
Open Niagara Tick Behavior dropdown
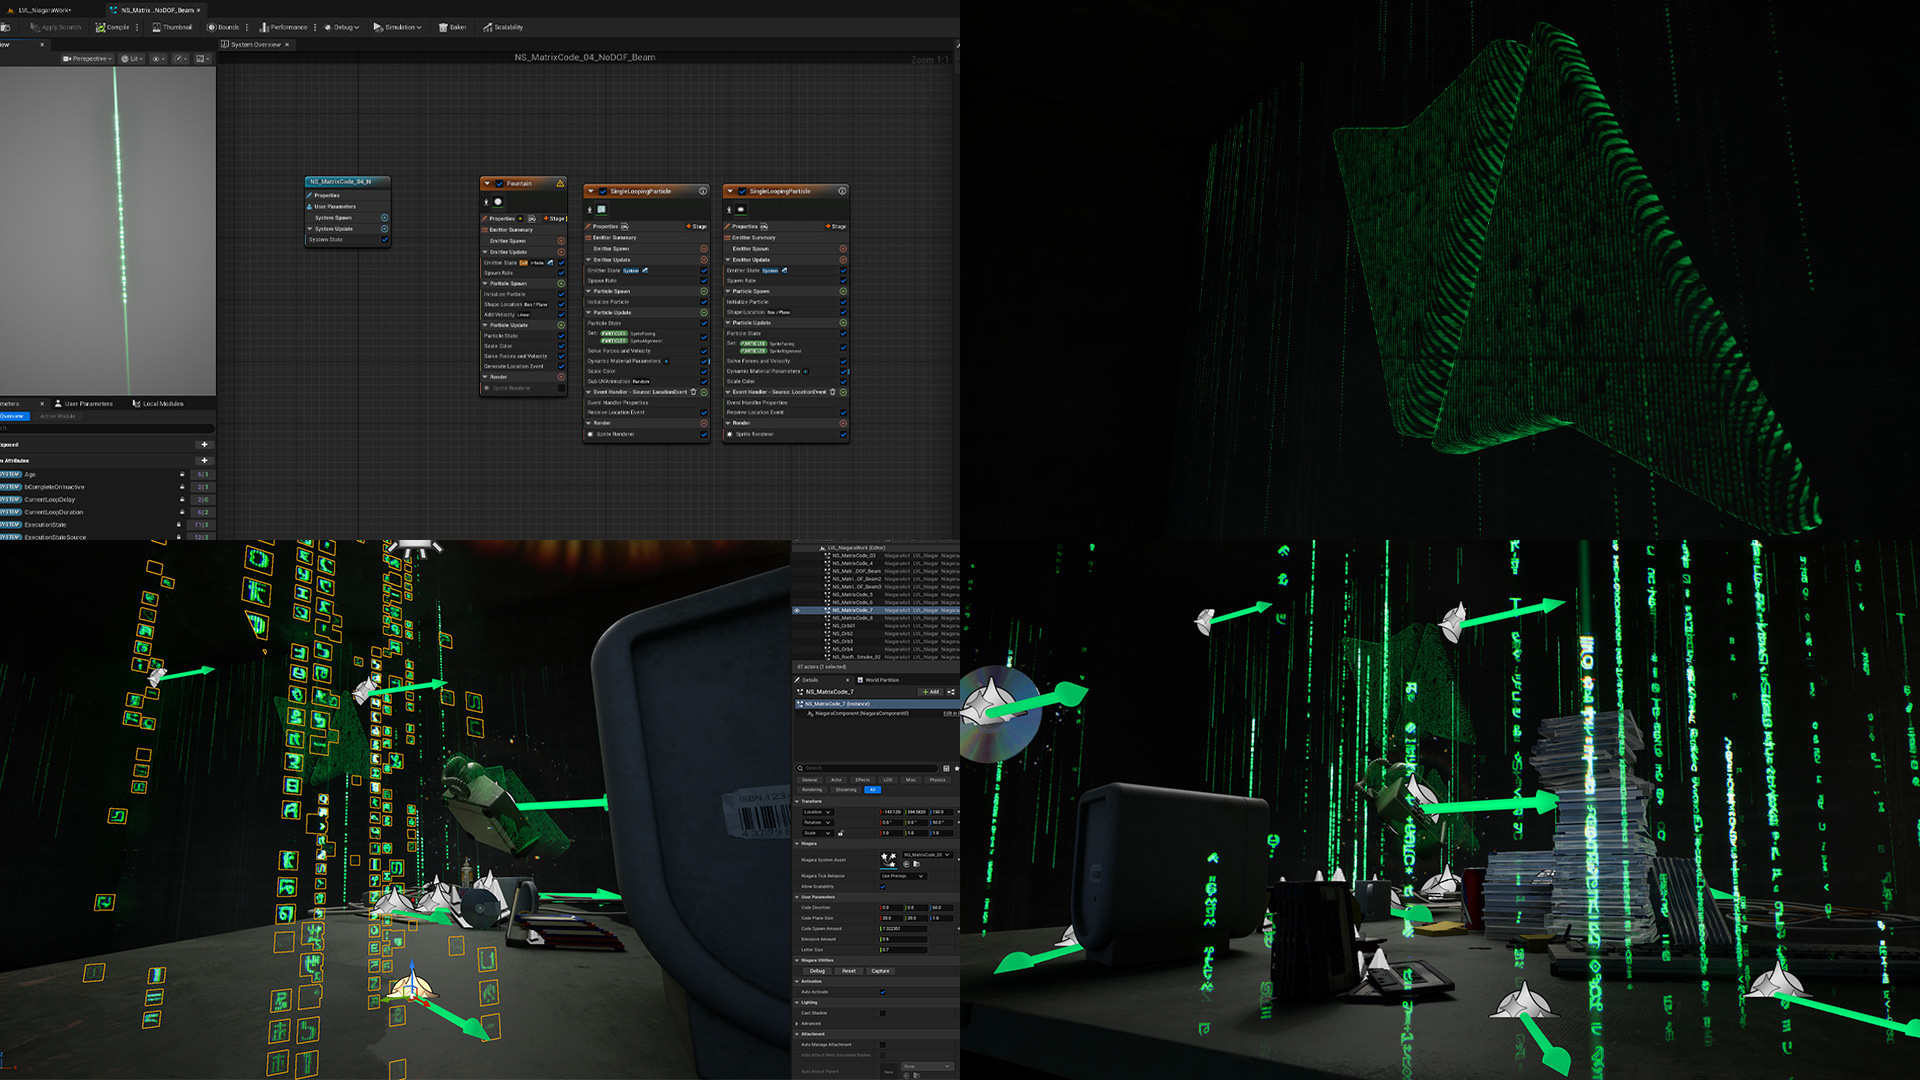[903, 876]
